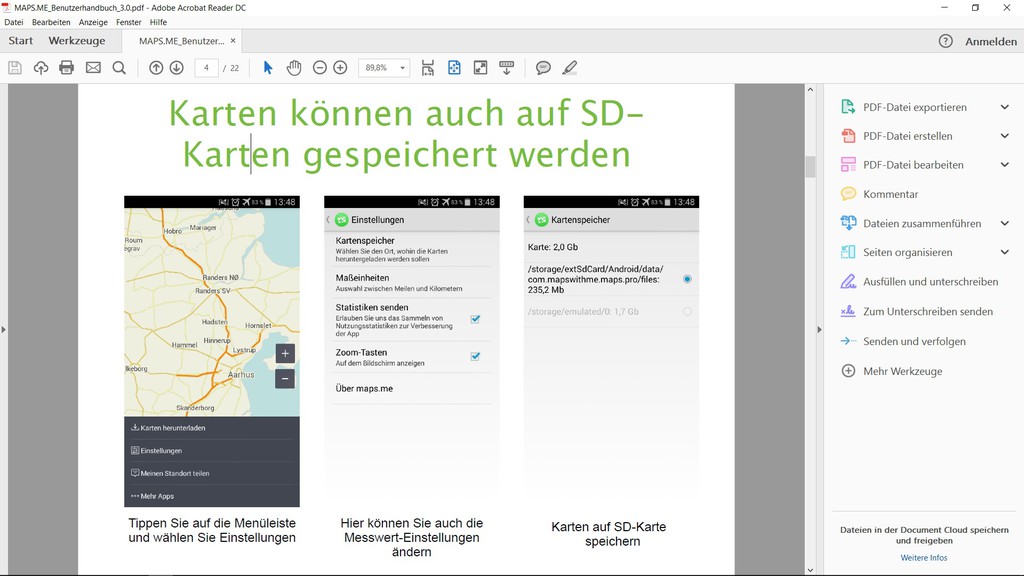Select the MAPS.ME_Benutzer... document tab

[x=182, y=40]
